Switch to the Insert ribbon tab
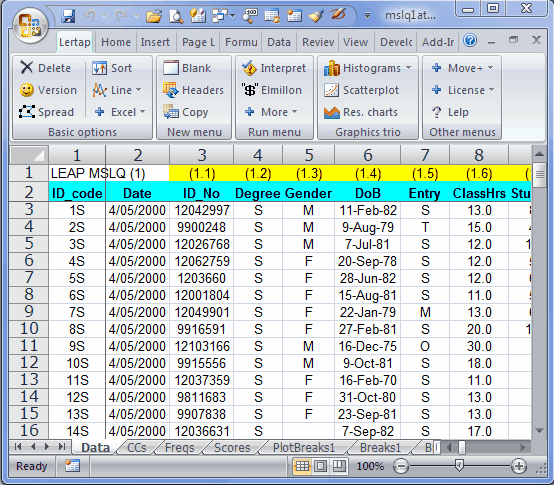This screenshot has width=554, height=485. click(x=155, y=42)
